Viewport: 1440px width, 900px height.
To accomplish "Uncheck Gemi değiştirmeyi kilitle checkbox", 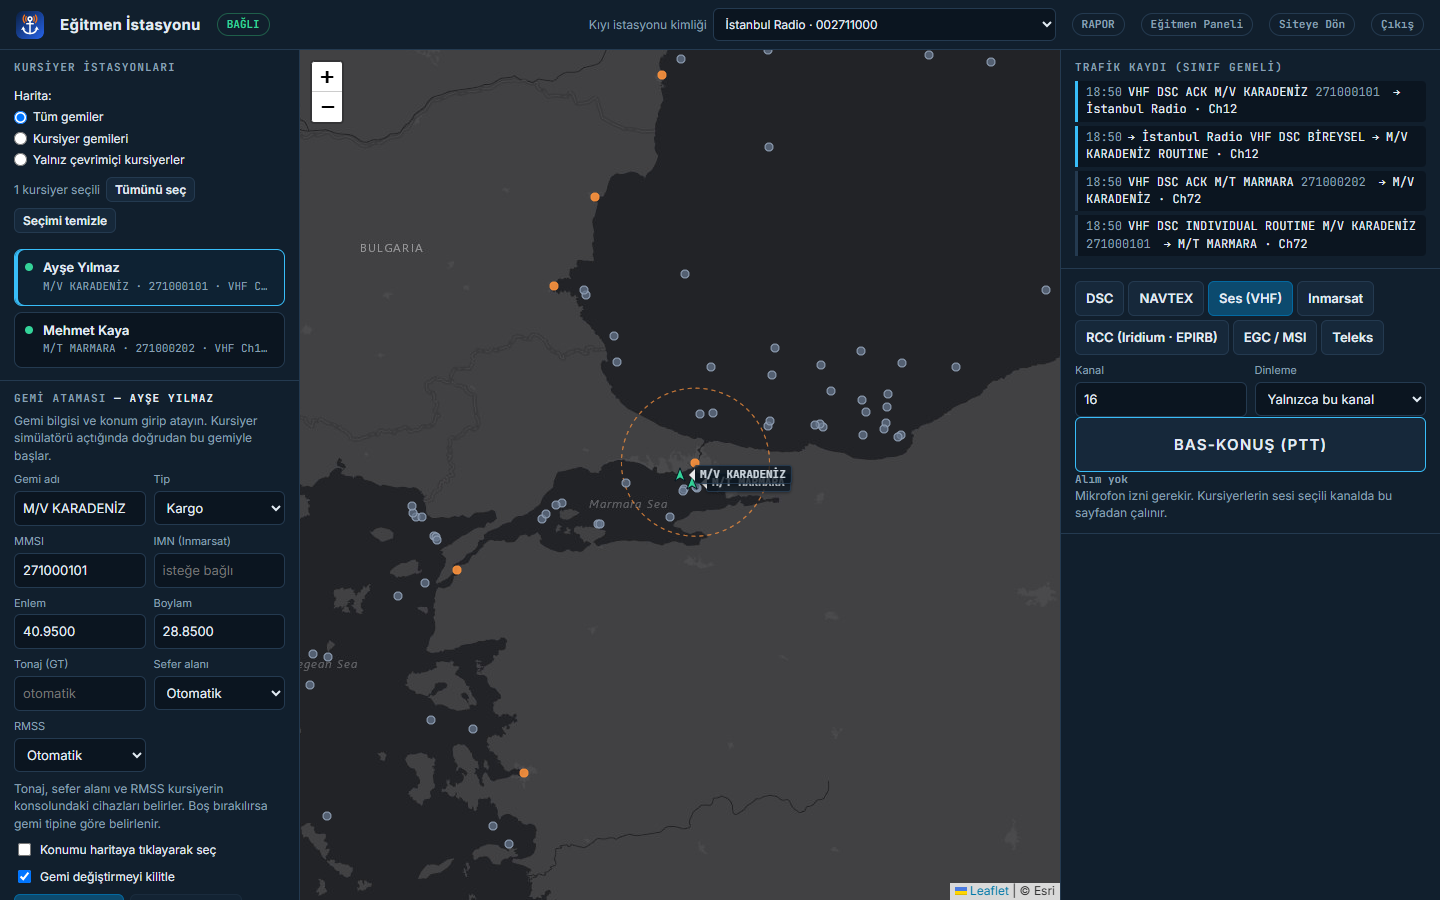I will [25, 877].
